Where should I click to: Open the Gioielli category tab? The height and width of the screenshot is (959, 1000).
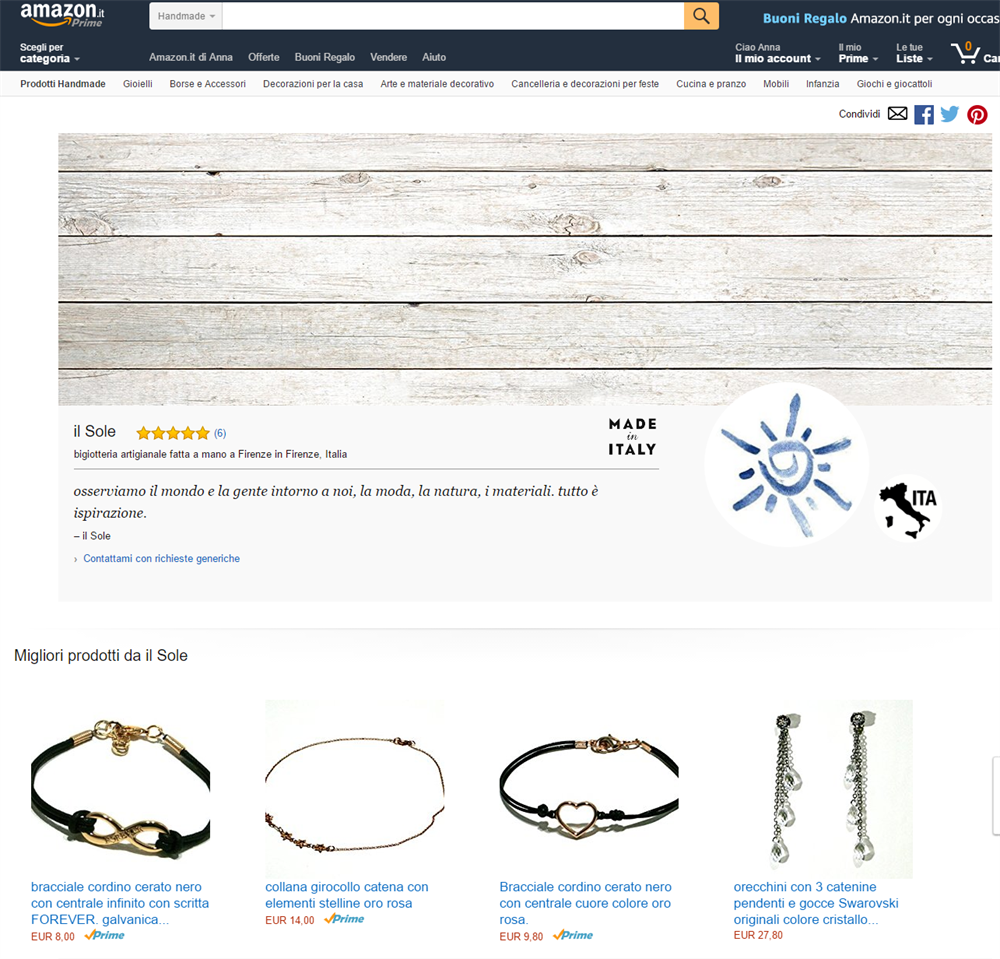(x=138, y=84)
